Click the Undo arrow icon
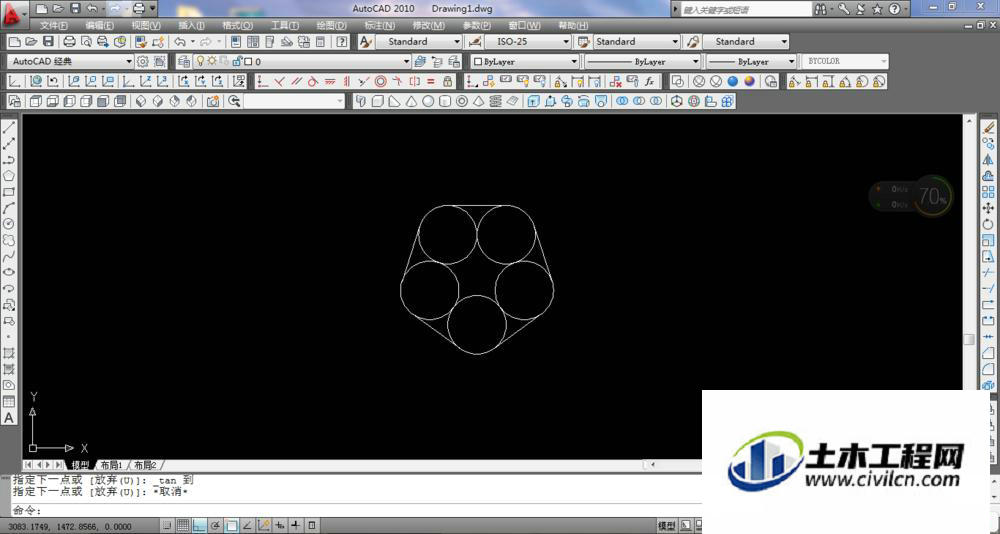Viewport: 1000px width, 534px height. tap(180, 41)
